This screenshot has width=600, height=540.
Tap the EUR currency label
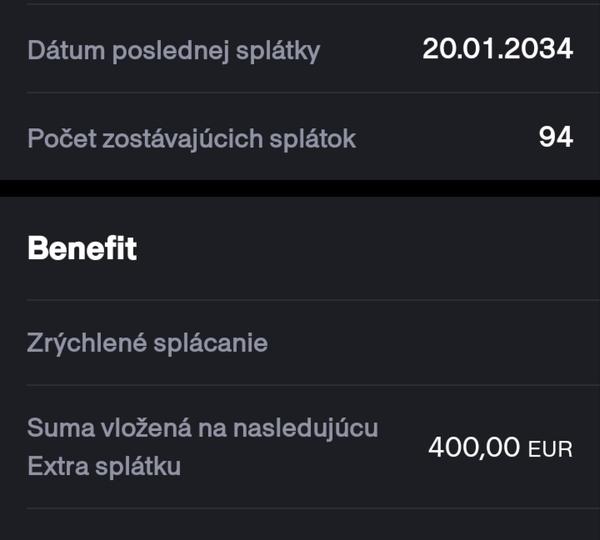pos(551,449)
